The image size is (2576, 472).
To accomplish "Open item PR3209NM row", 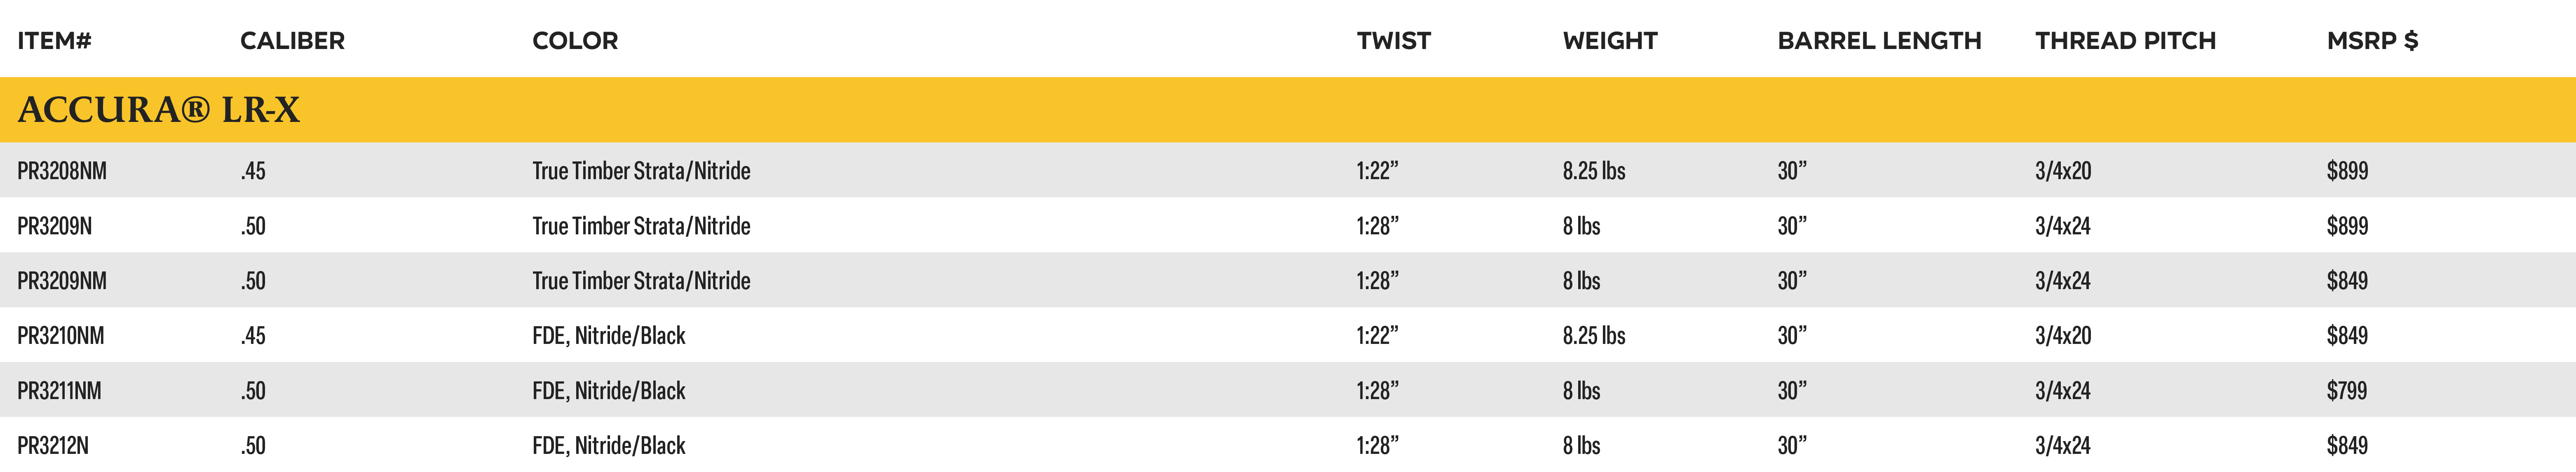I will tap(1288, 280).
